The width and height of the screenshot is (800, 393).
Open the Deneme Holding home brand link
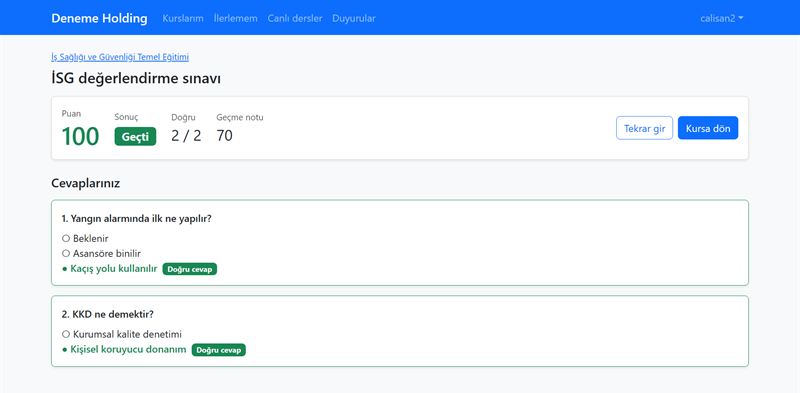[x=99, y=18]
